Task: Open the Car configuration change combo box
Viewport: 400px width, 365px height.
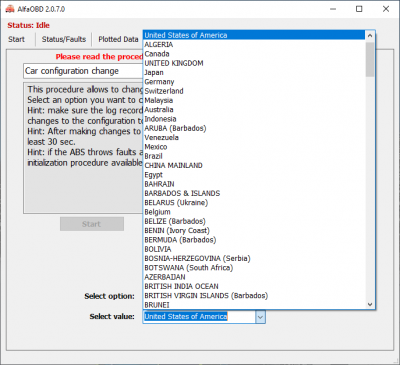Action: tap(83, 71)
